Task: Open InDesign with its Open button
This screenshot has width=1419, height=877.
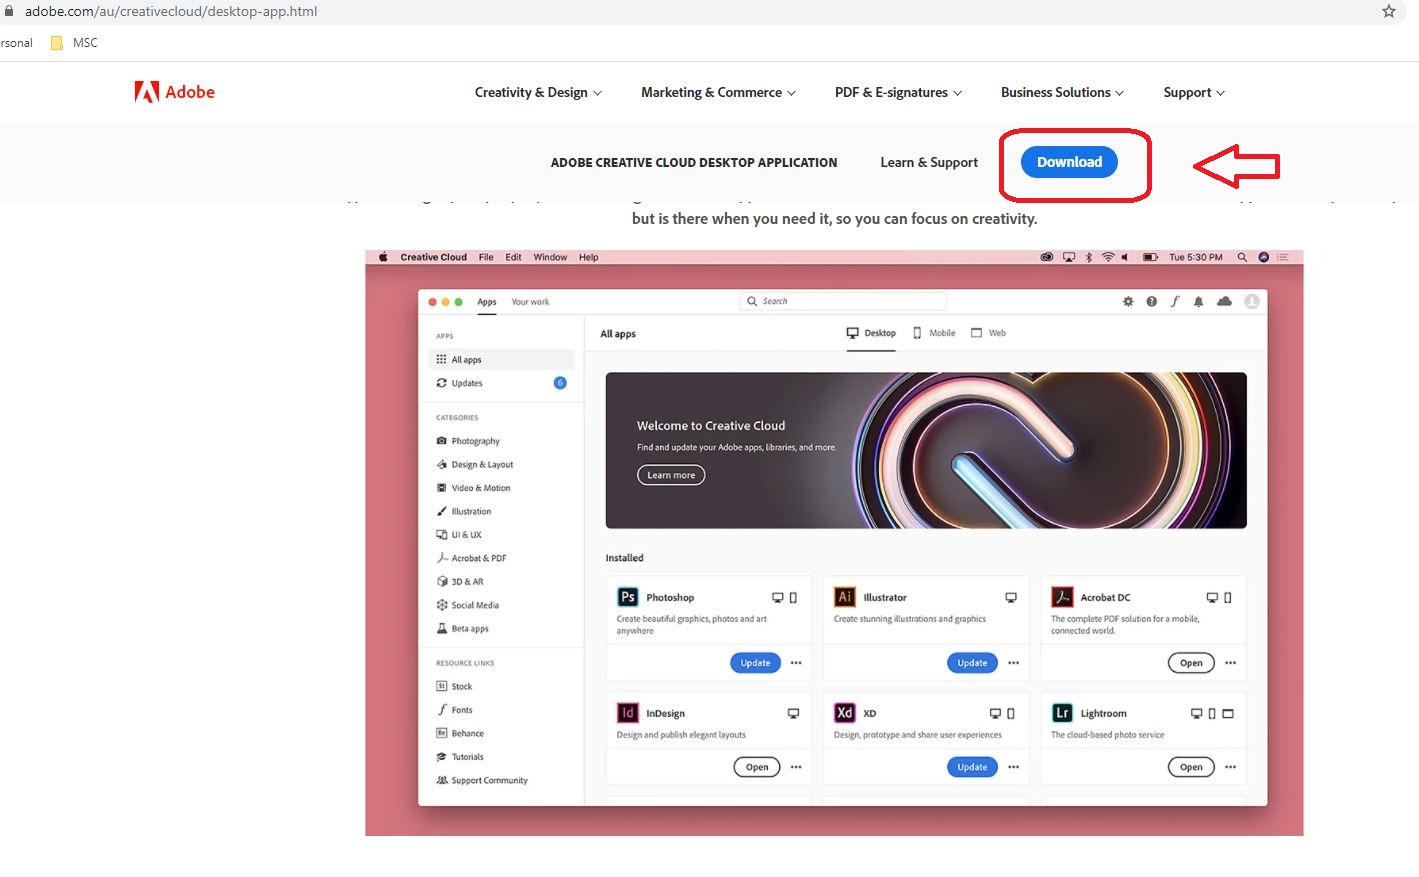Action: coord(757,767)
